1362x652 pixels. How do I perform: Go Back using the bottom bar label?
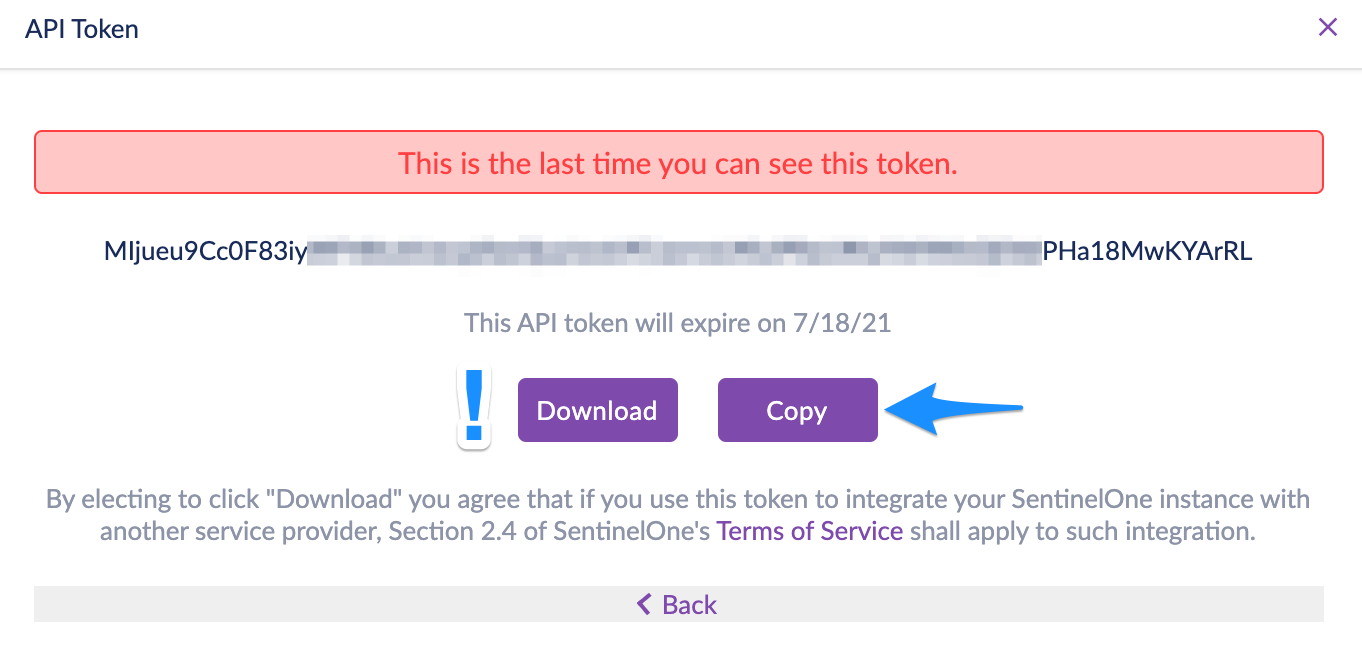pyautogui.click(x=689, y=604)
